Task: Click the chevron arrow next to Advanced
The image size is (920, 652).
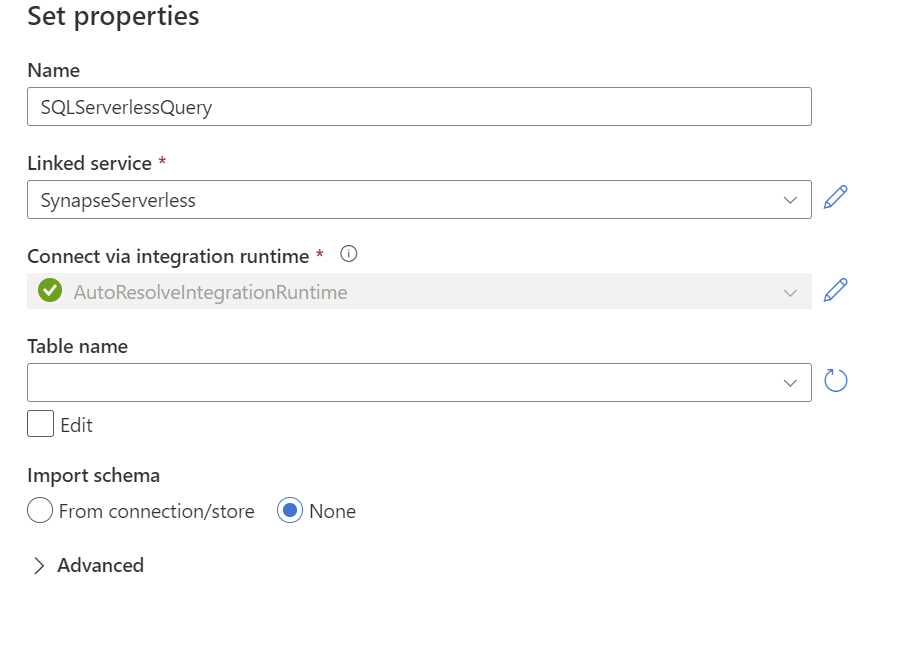Action: [x=39, y=566]
